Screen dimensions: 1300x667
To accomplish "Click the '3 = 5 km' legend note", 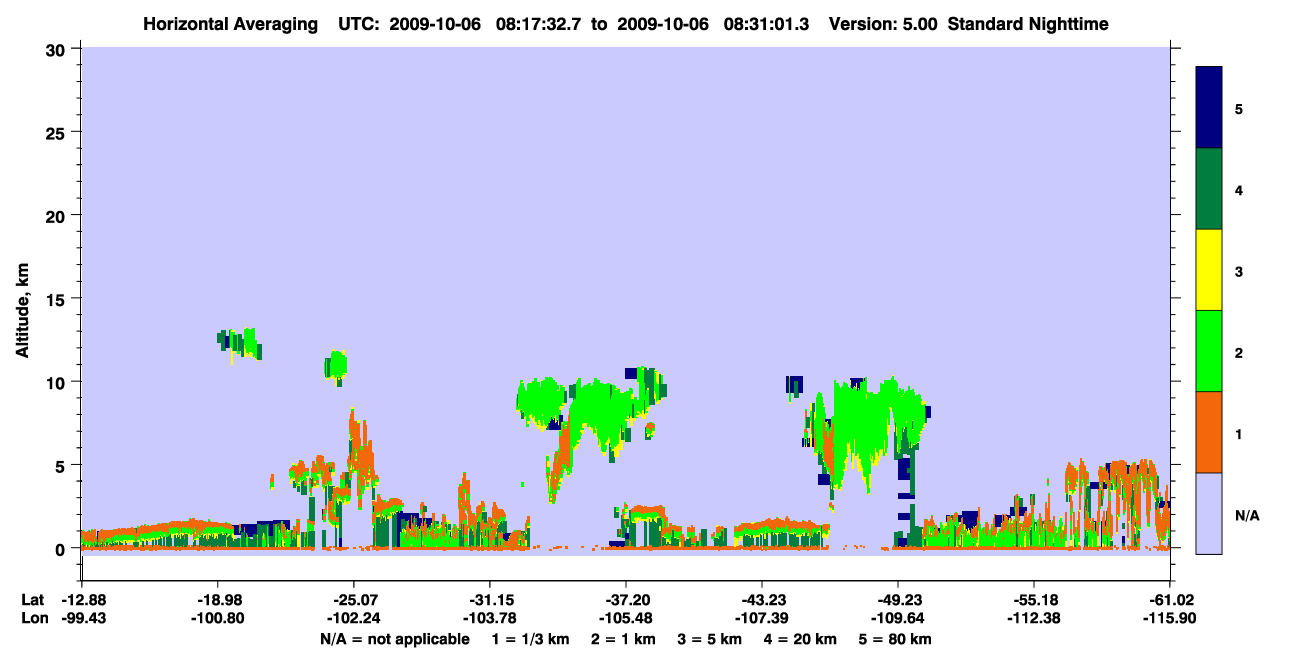I will [708, 639].
